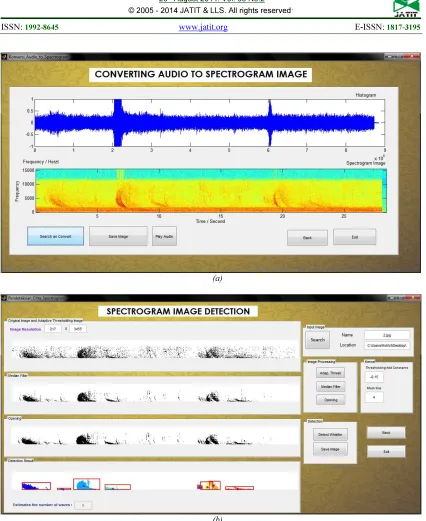Image resolution: width=426 pixels, height=521 pixels.
Task: Click the Opening button
Action: [x=330, y=400]
